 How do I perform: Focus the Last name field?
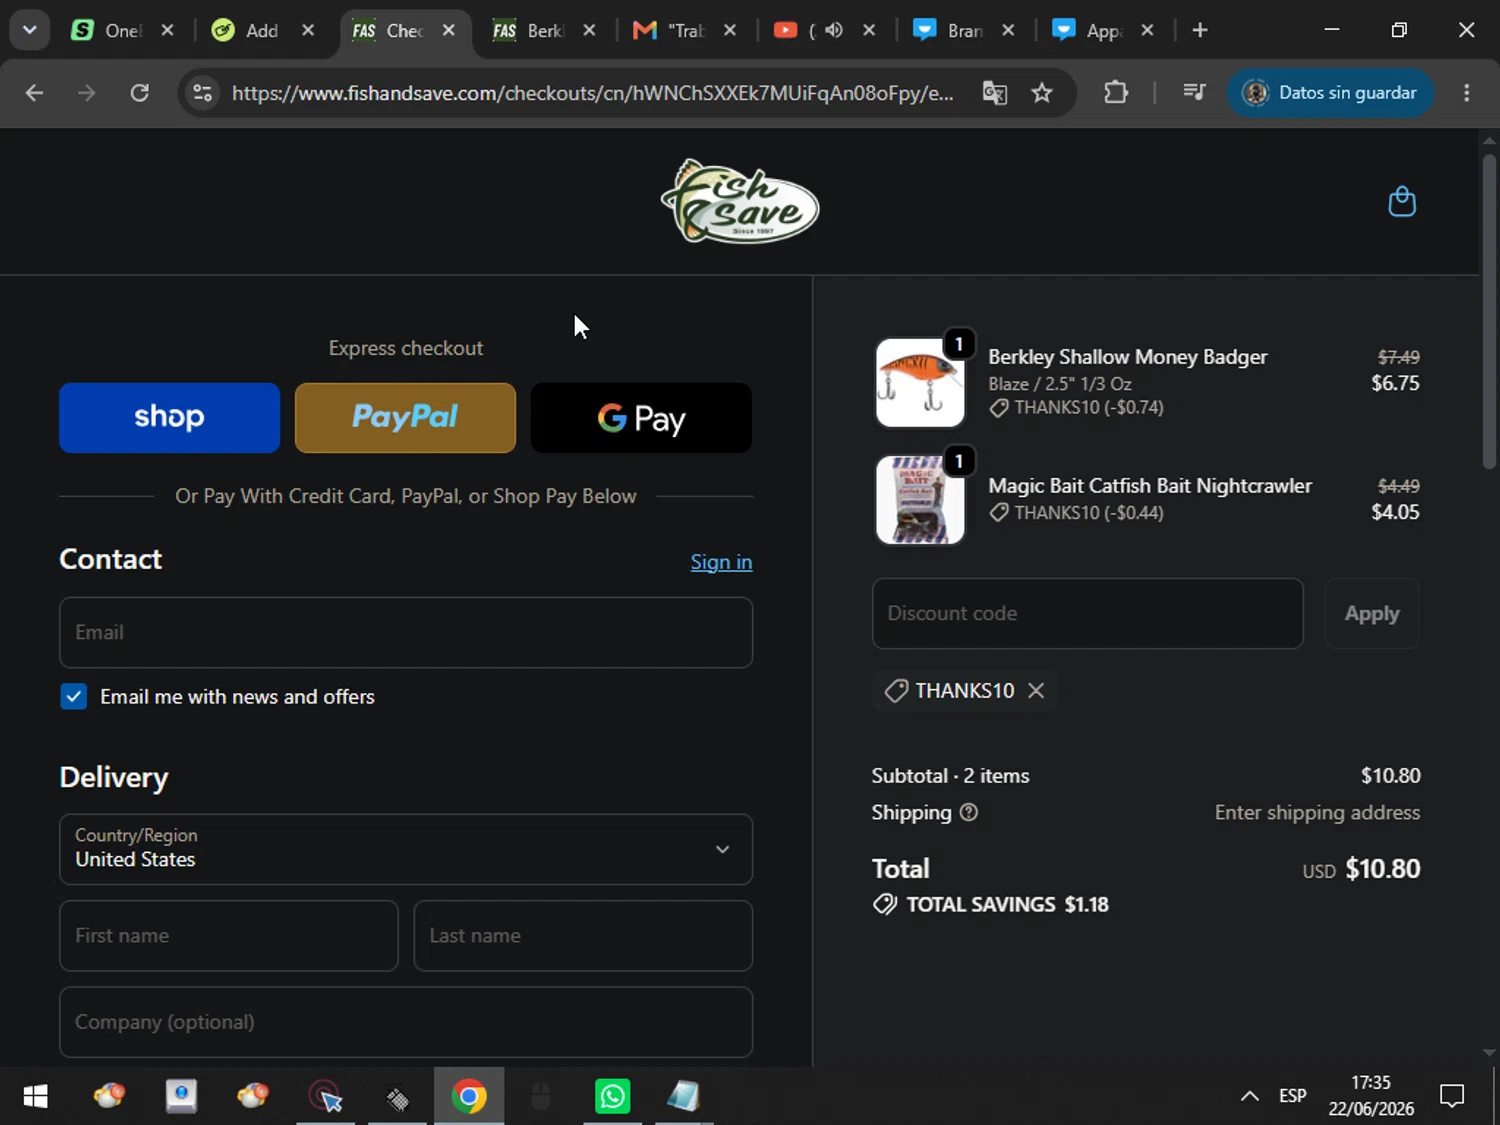coord(583,936)
